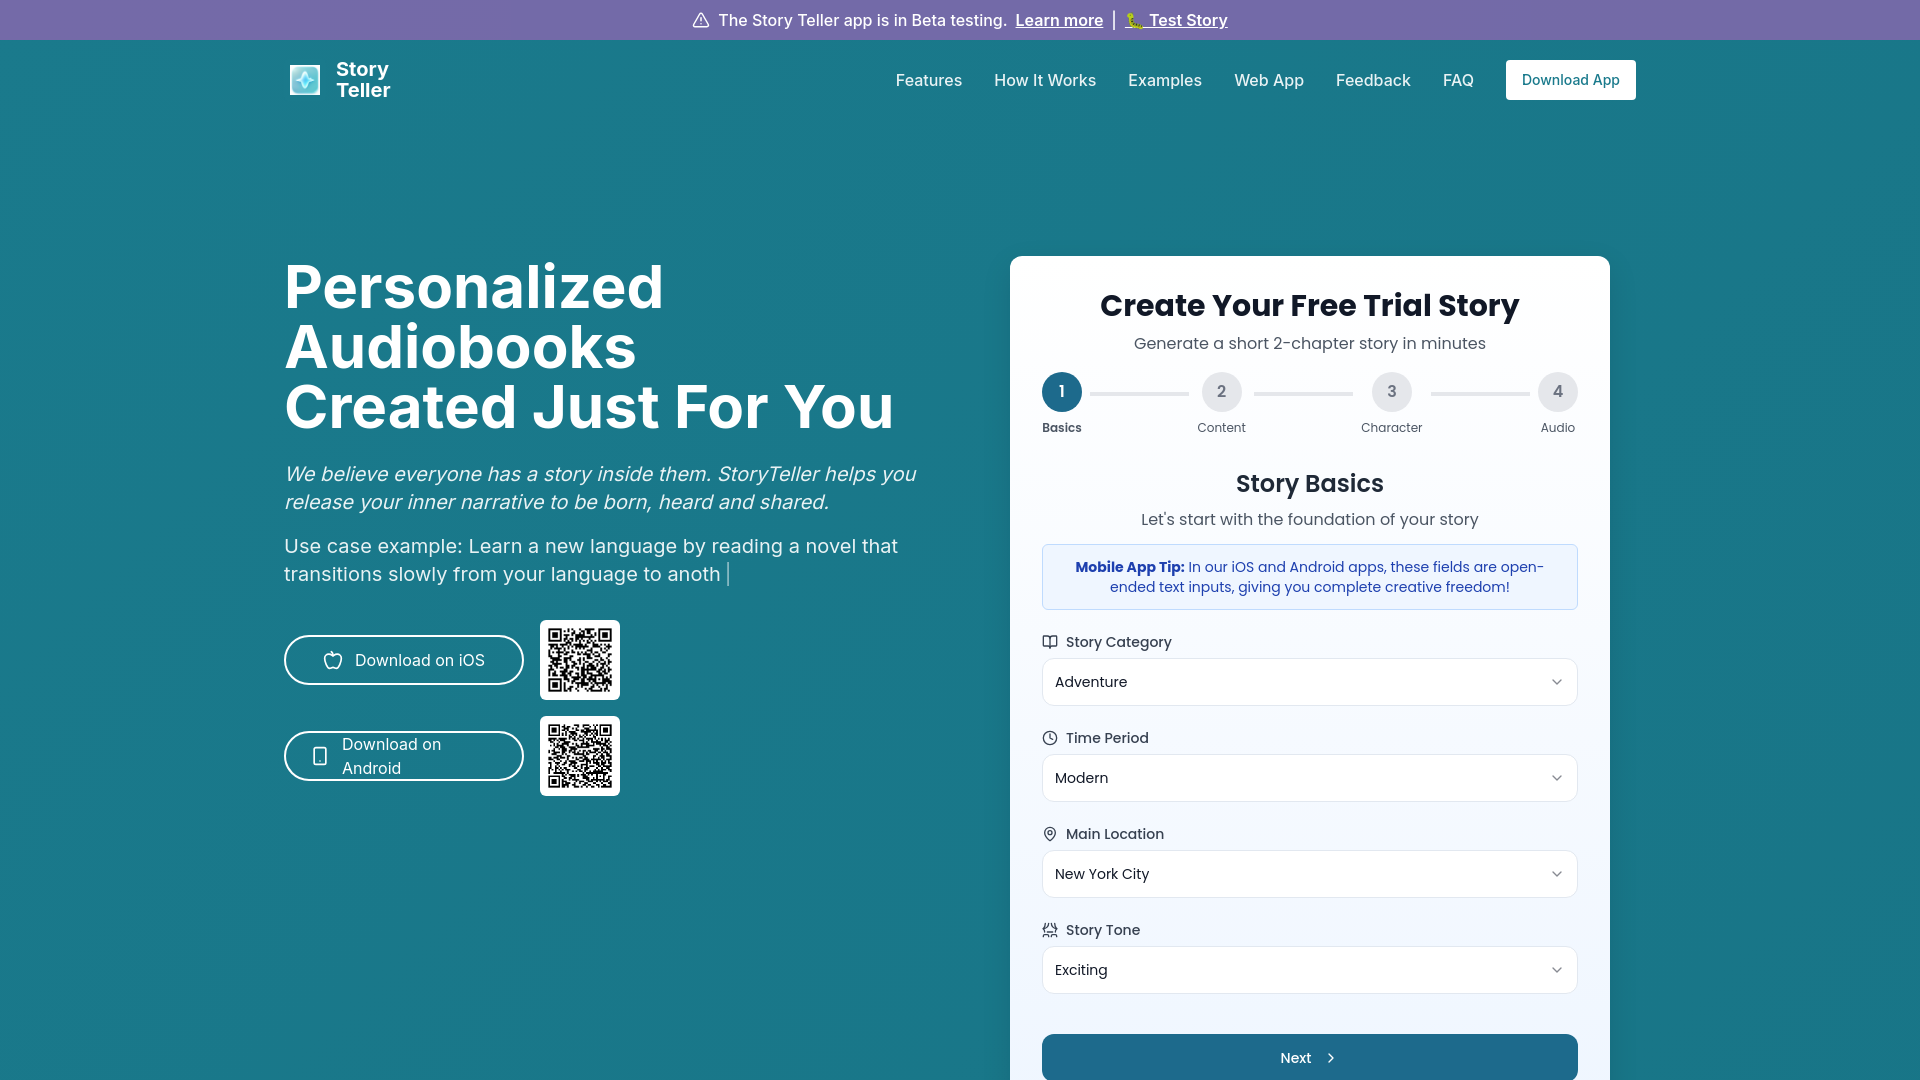Click the book icon beside Story Category
This screenshot has height=1080, width=1920.
(1049, 642)
